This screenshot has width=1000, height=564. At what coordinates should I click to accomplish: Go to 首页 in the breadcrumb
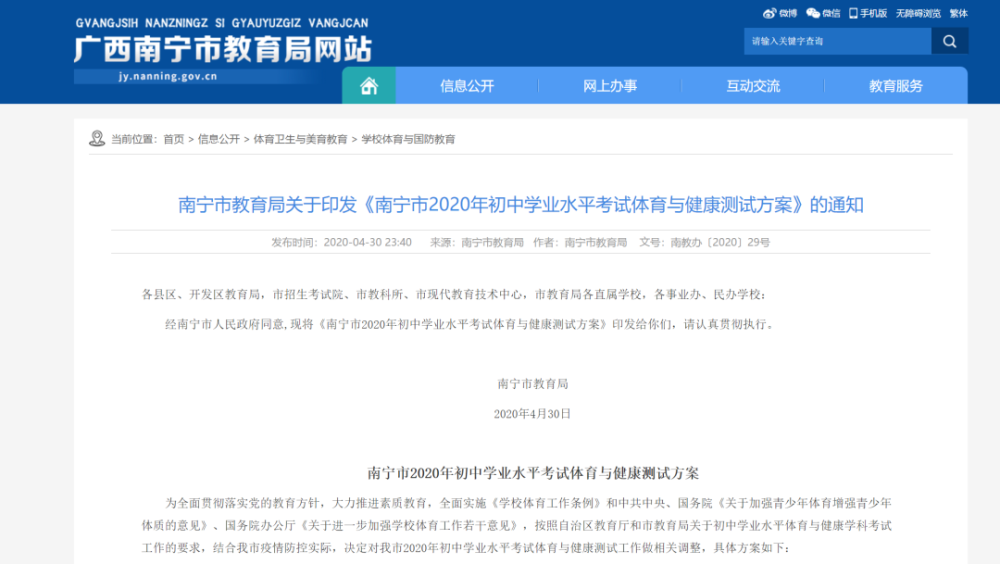tap(173, 139)
